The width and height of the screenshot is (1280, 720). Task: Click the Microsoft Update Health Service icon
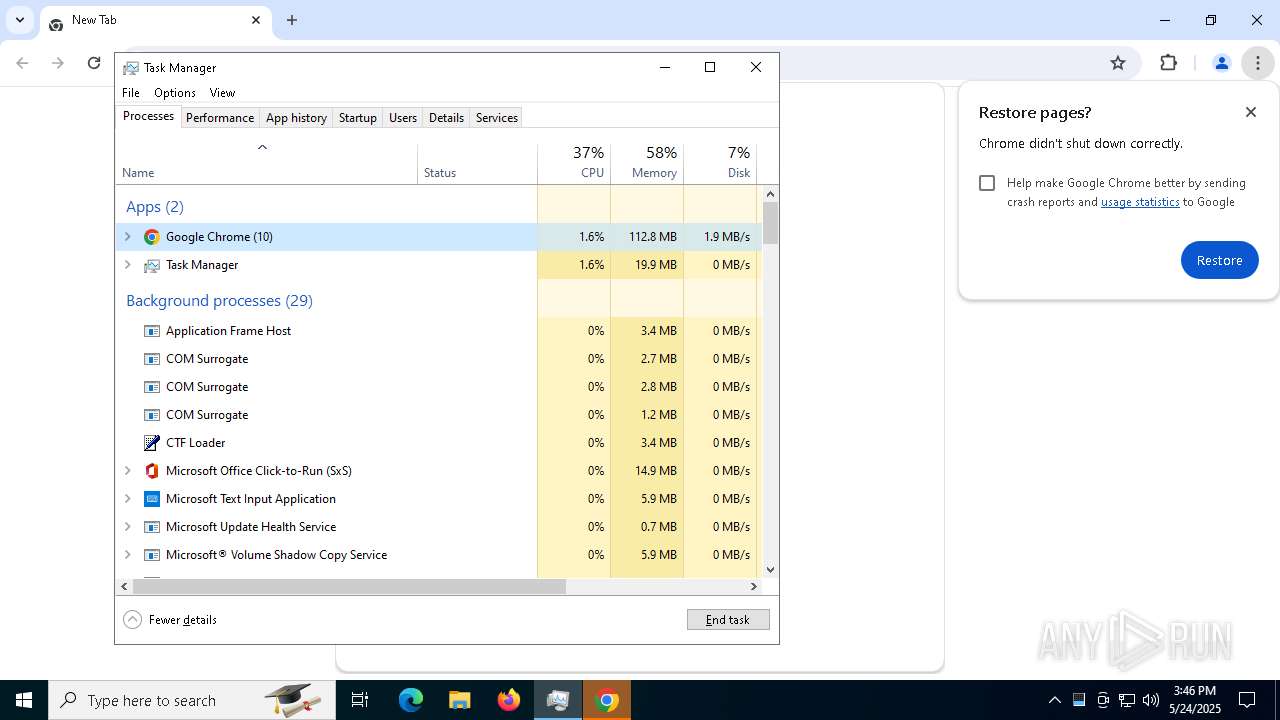(152, 527)
